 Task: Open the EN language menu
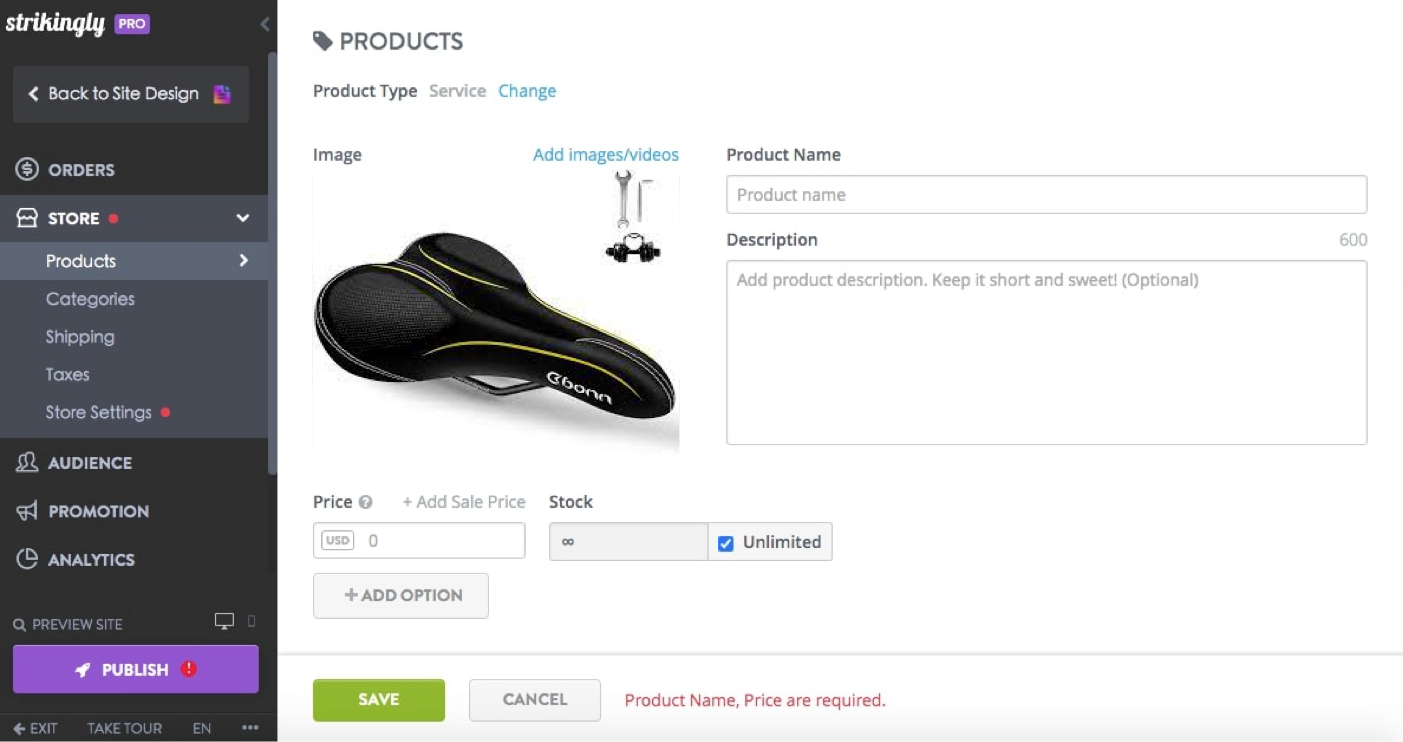pyautogui.click(x=201, y=729)
